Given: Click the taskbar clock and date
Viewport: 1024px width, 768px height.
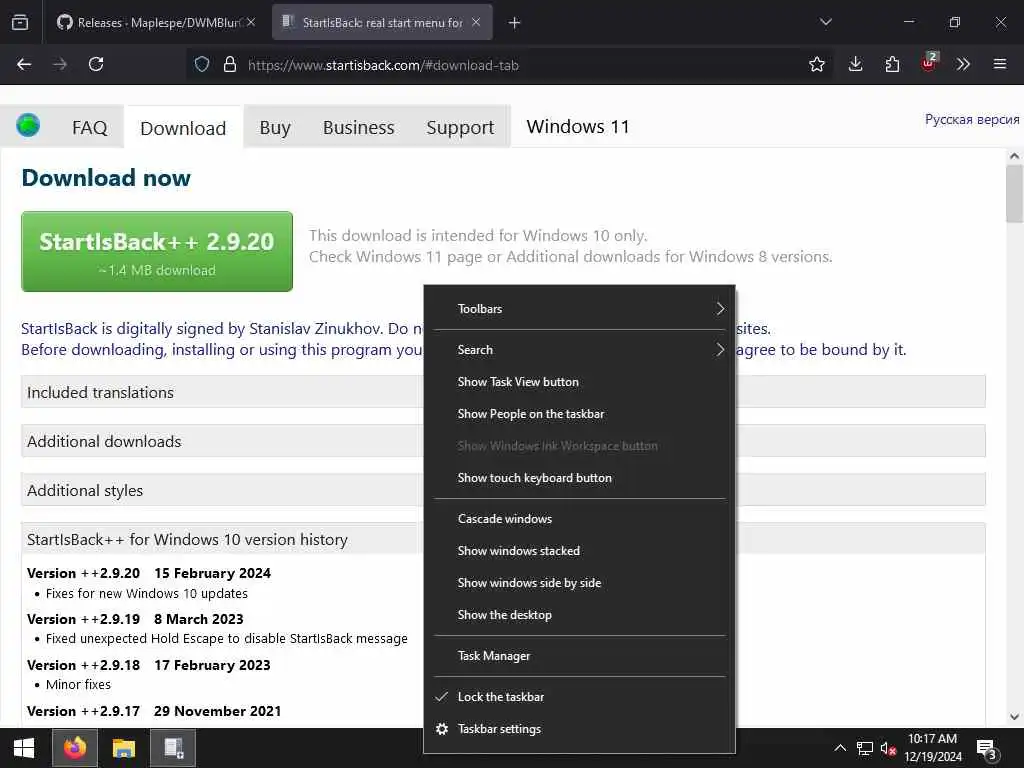Looking at the screenshot, I should 933,748.
